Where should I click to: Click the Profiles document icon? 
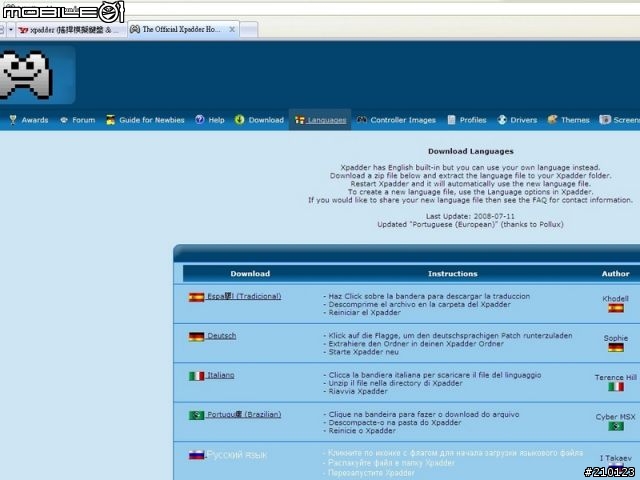[451, 120]
